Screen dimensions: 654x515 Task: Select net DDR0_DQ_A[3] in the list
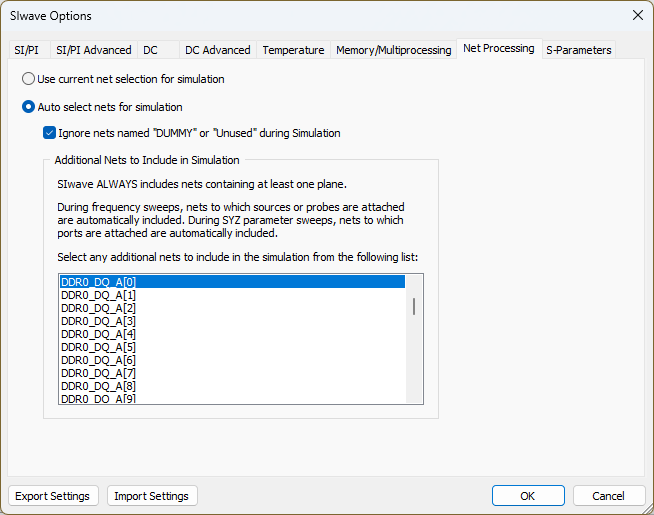tap(232, 321)
